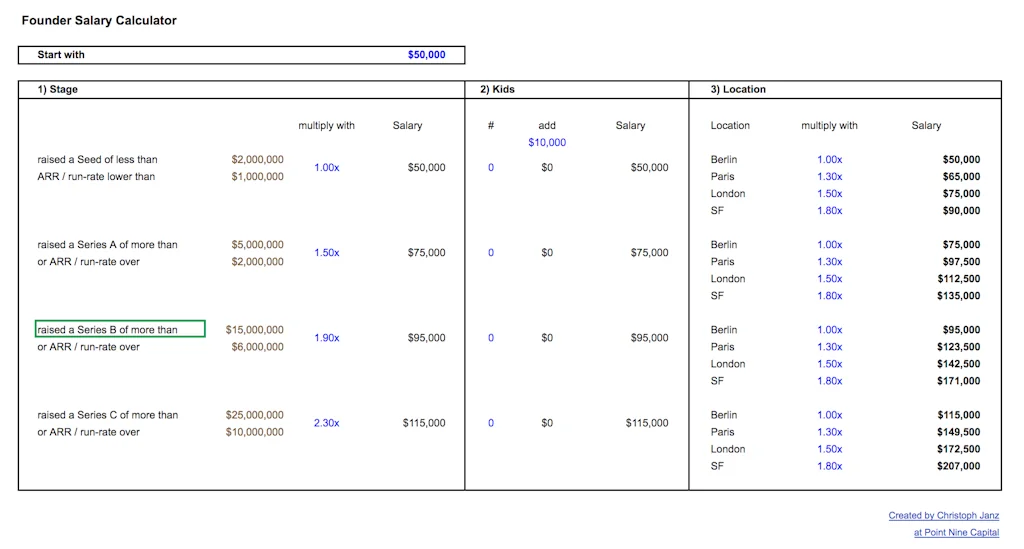Select the $10,000,000 ARR run-rate cell

point(254,432)
